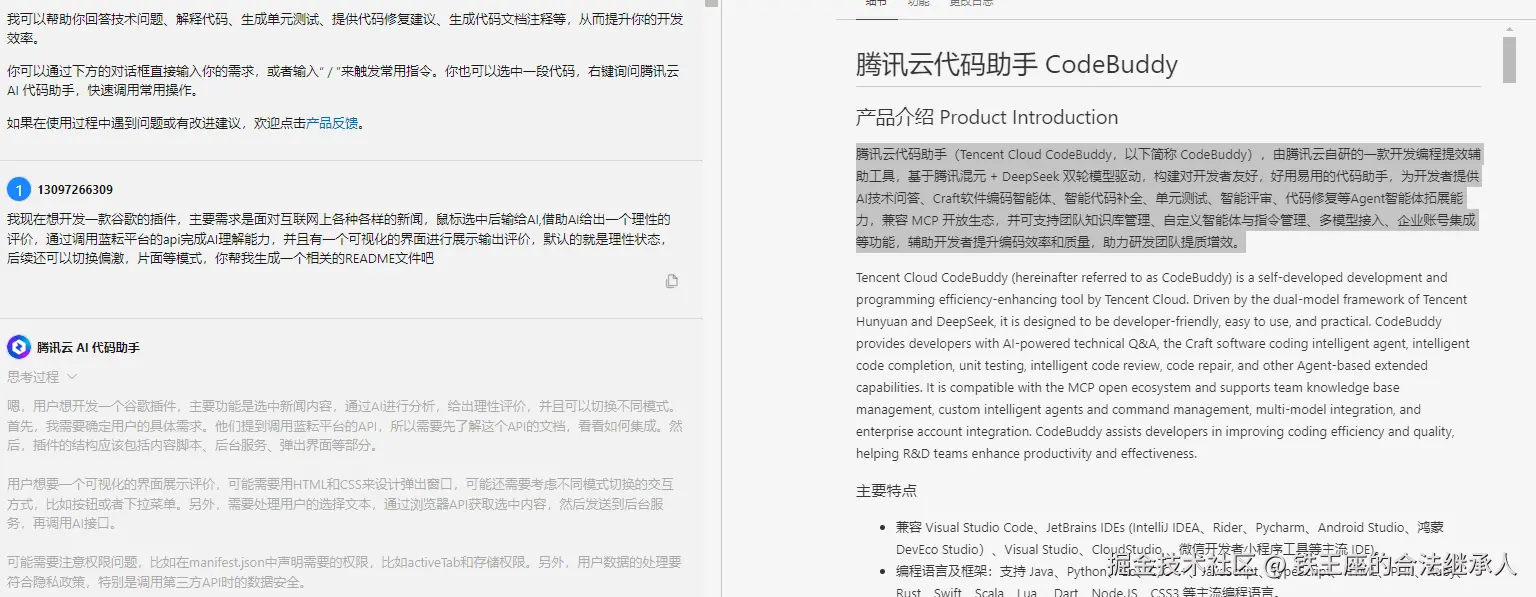Click the Tencent Cloud AI assistant logo icon
This screenshot has height=597, width=1536.
[x=19, y=347]
